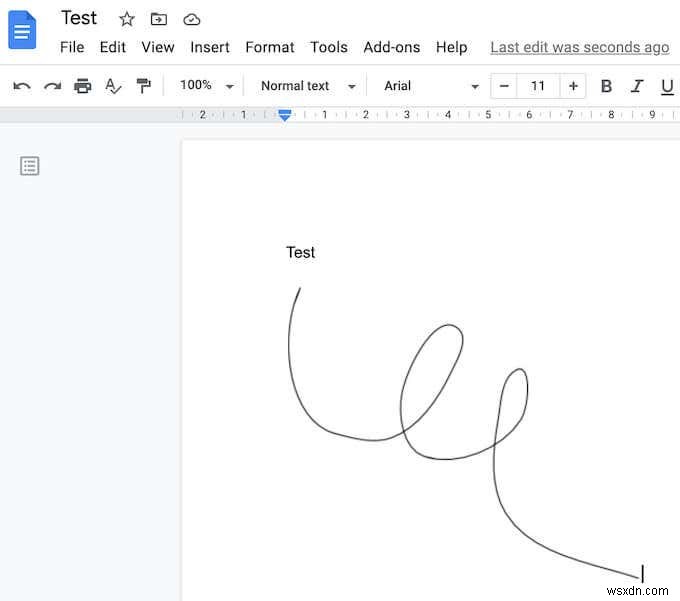This screenshot has height=601, width=680.
Task: Click the Undo arrow
Action: coord(22,86)
